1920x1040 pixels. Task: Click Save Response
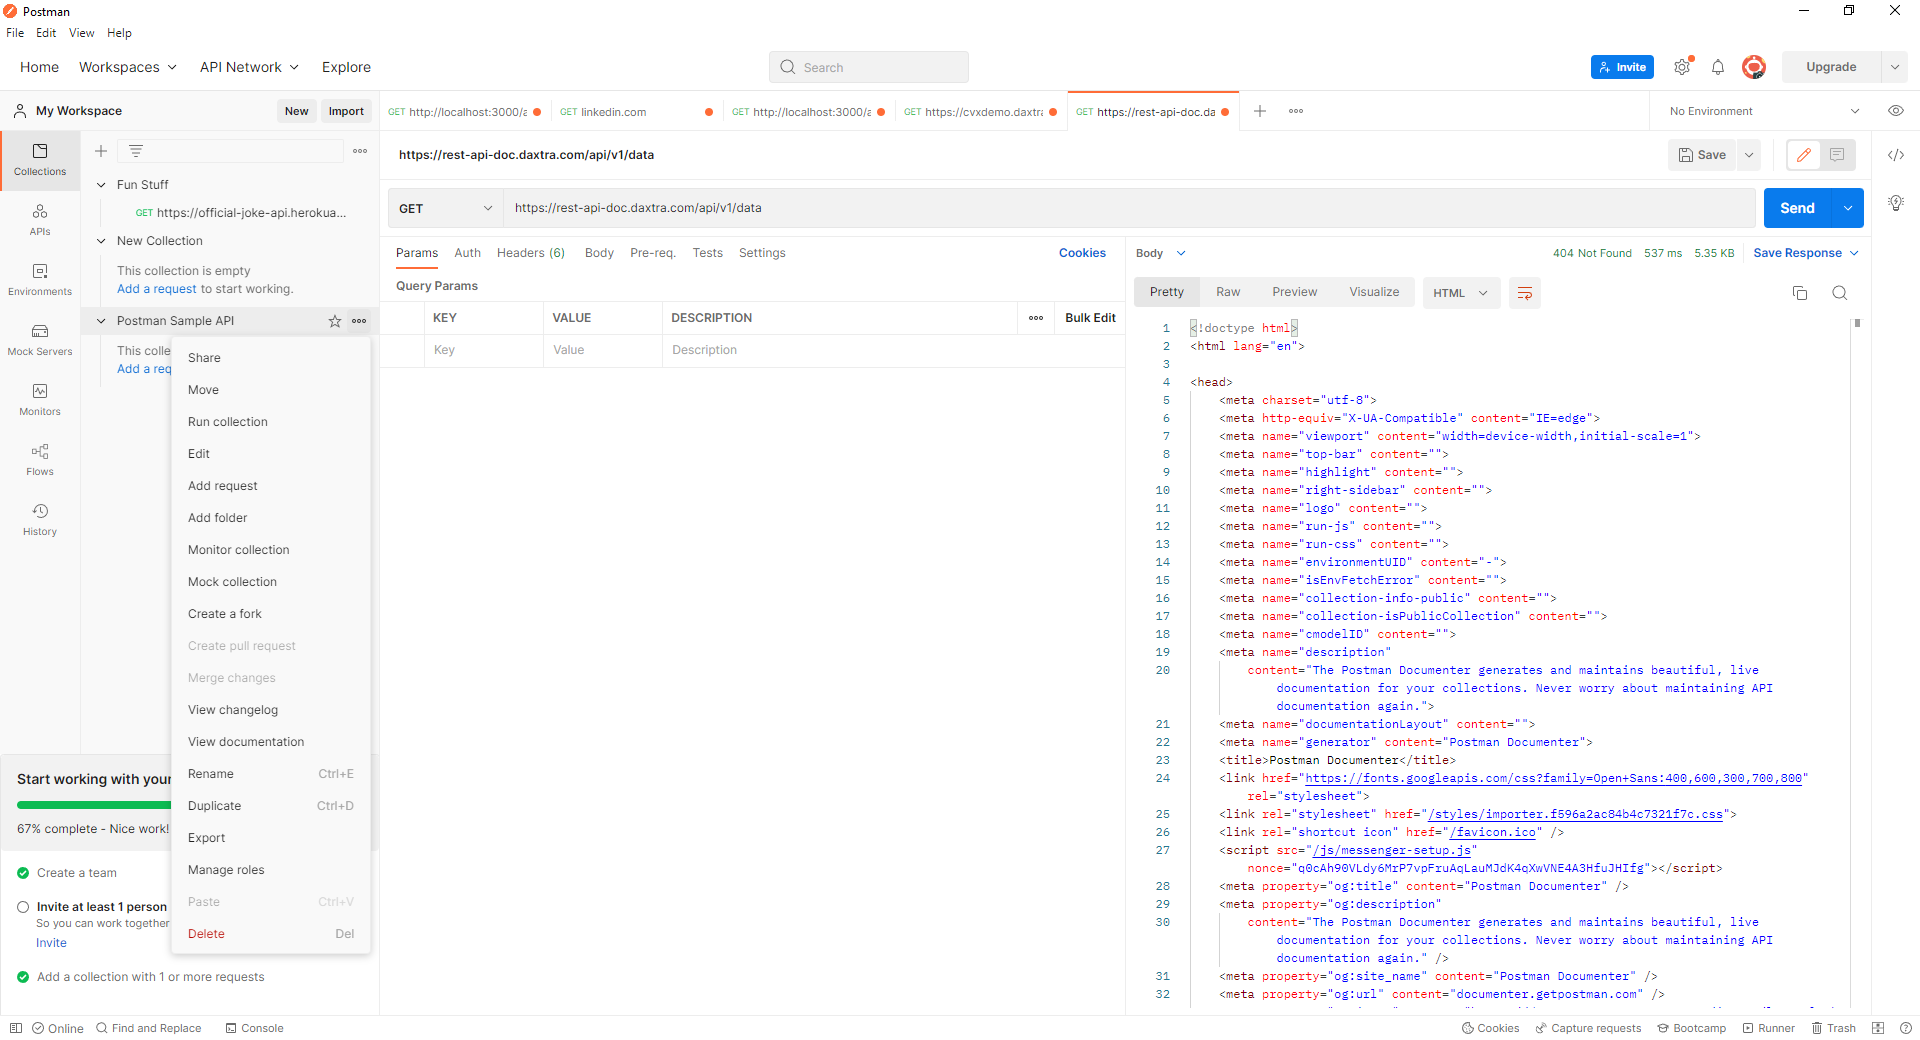tap(1797, 253)
